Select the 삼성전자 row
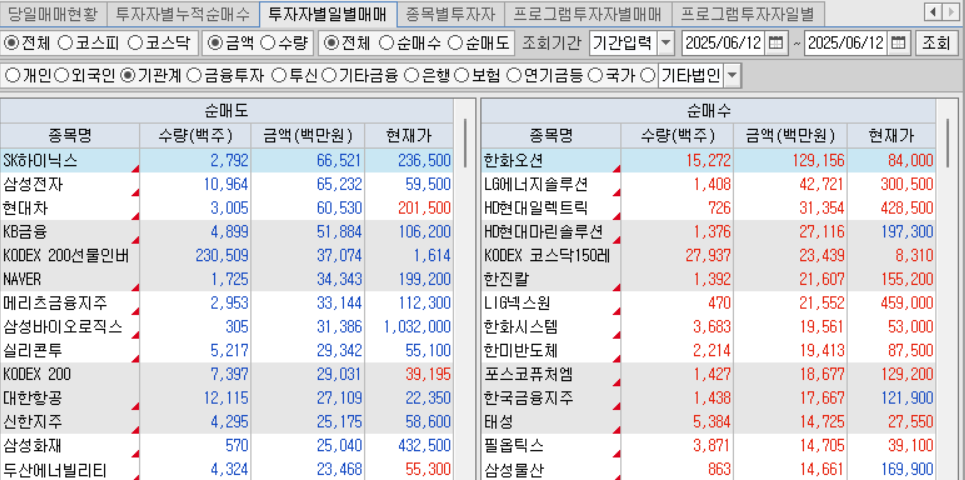Screen dimensions: 965x480 point(226,184)
